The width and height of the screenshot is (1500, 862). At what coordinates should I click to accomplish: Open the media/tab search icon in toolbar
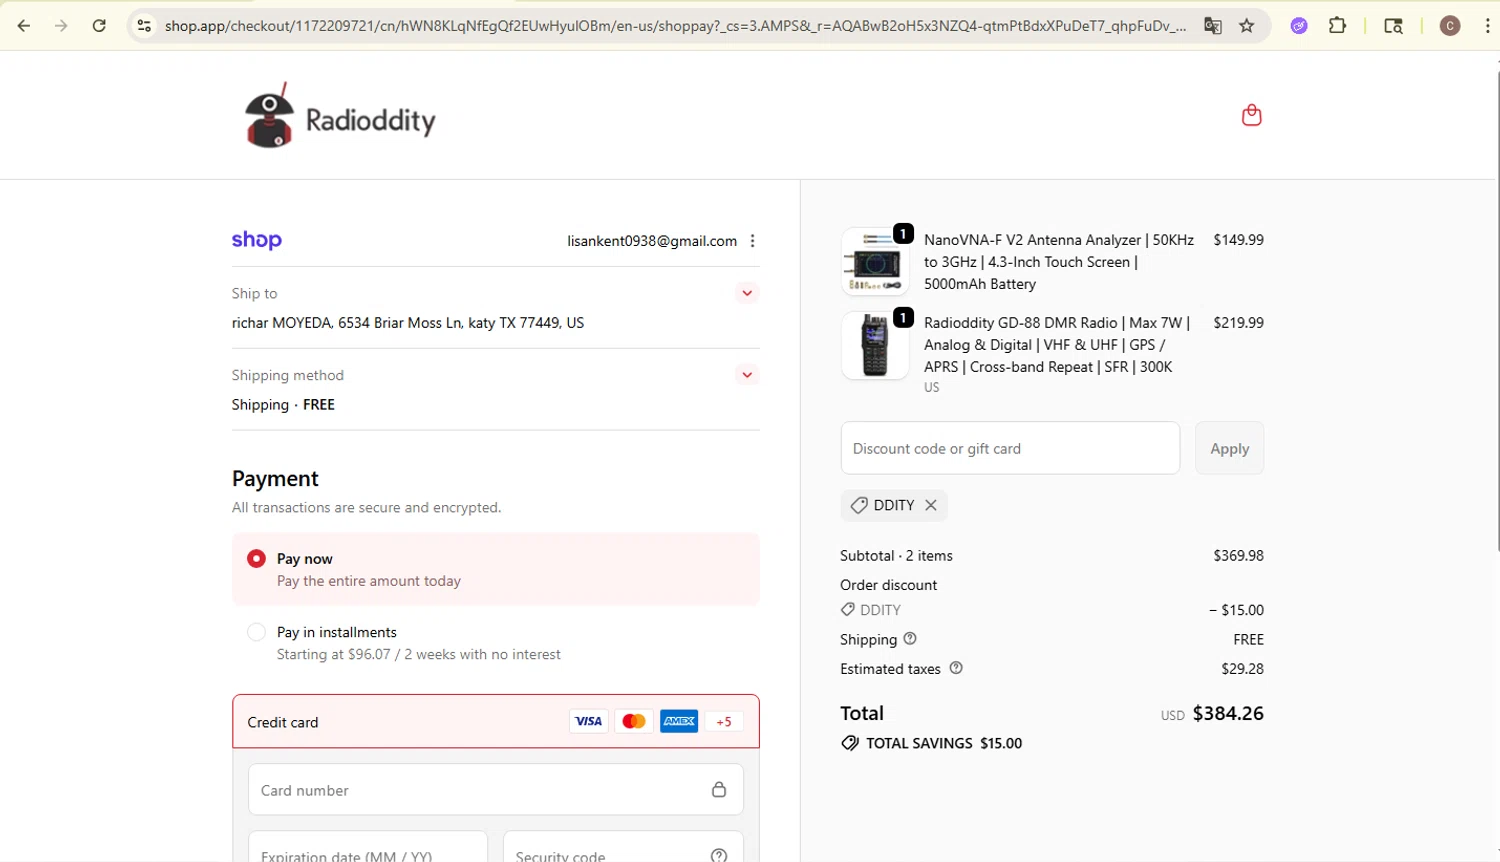[x=1393, y=26]
